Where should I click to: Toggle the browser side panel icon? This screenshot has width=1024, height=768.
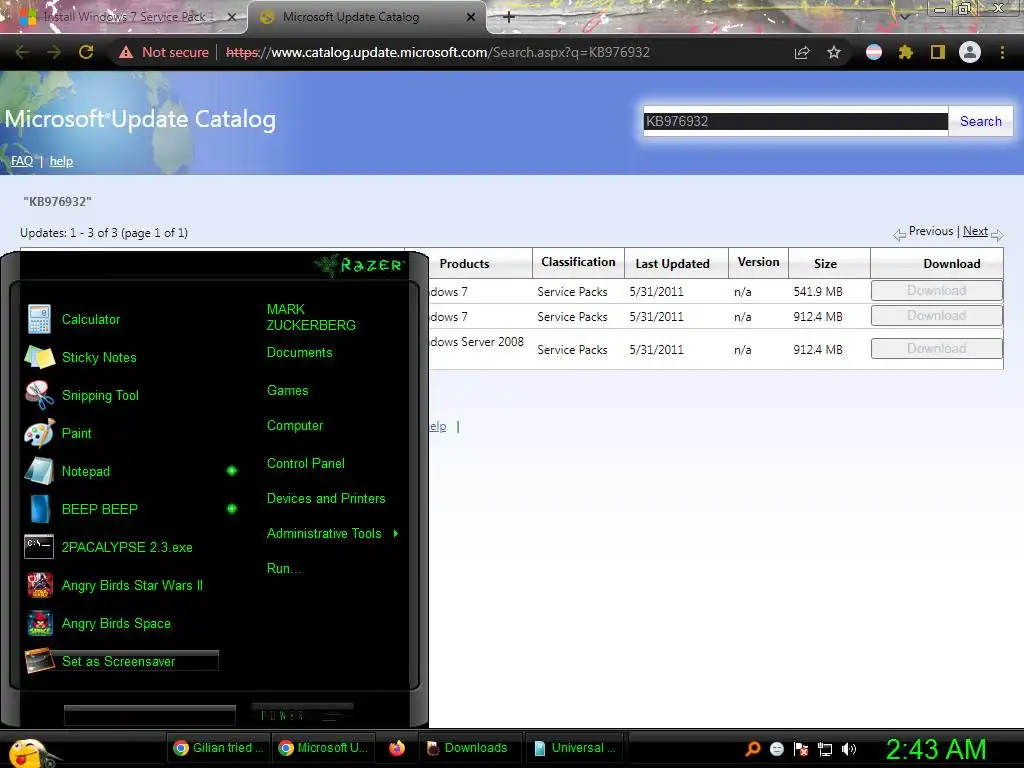(938, 52)
